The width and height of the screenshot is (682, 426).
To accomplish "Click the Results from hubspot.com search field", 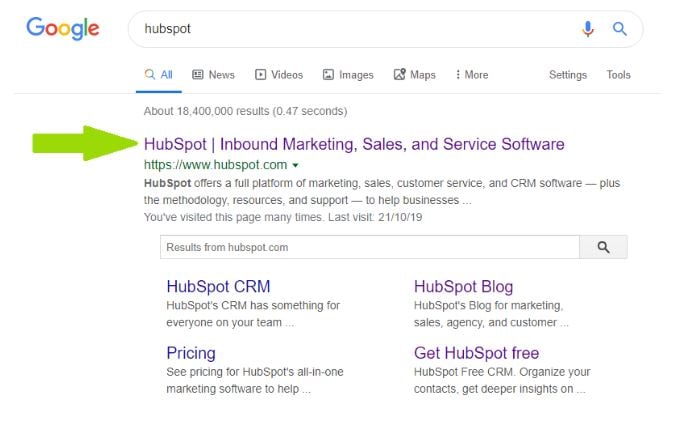I will tap(370, 247).
